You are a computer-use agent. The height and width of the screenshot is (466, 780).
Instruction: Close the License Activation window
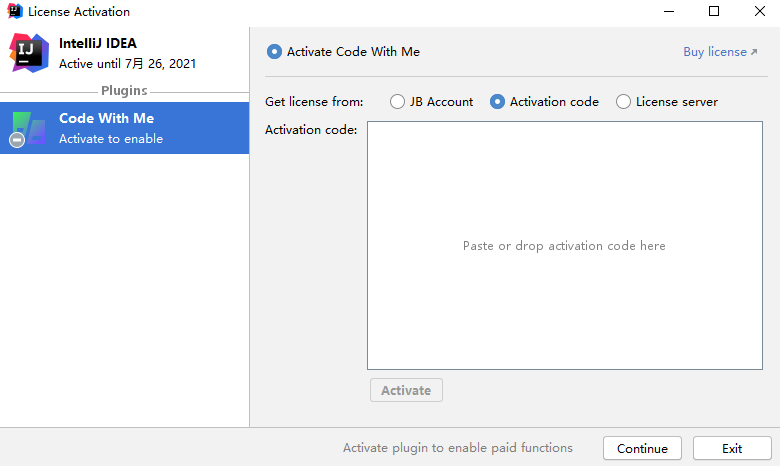pos(759,11)
